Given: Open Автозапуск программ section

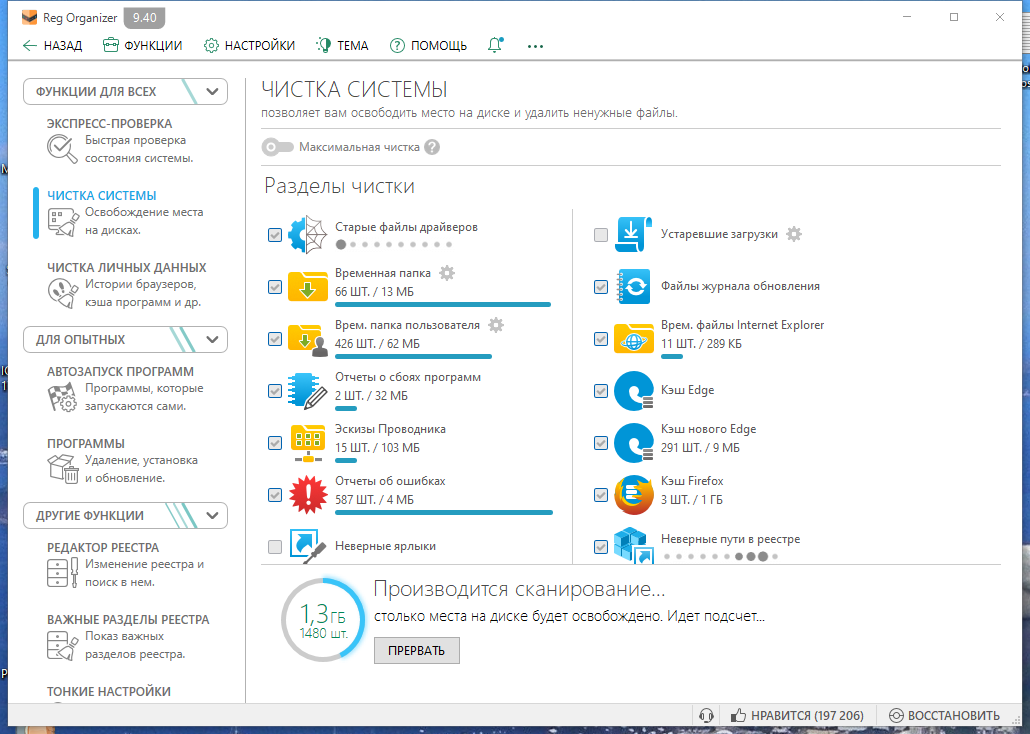Looking at the screenshot, I should click(x=125, y=388).
